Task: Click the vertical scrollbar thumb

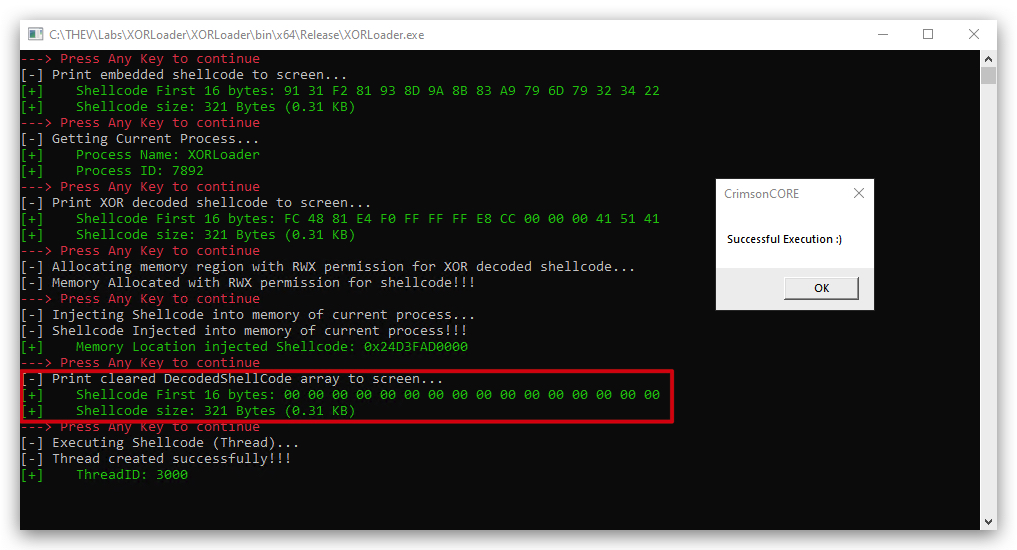Action: (988, 76)
